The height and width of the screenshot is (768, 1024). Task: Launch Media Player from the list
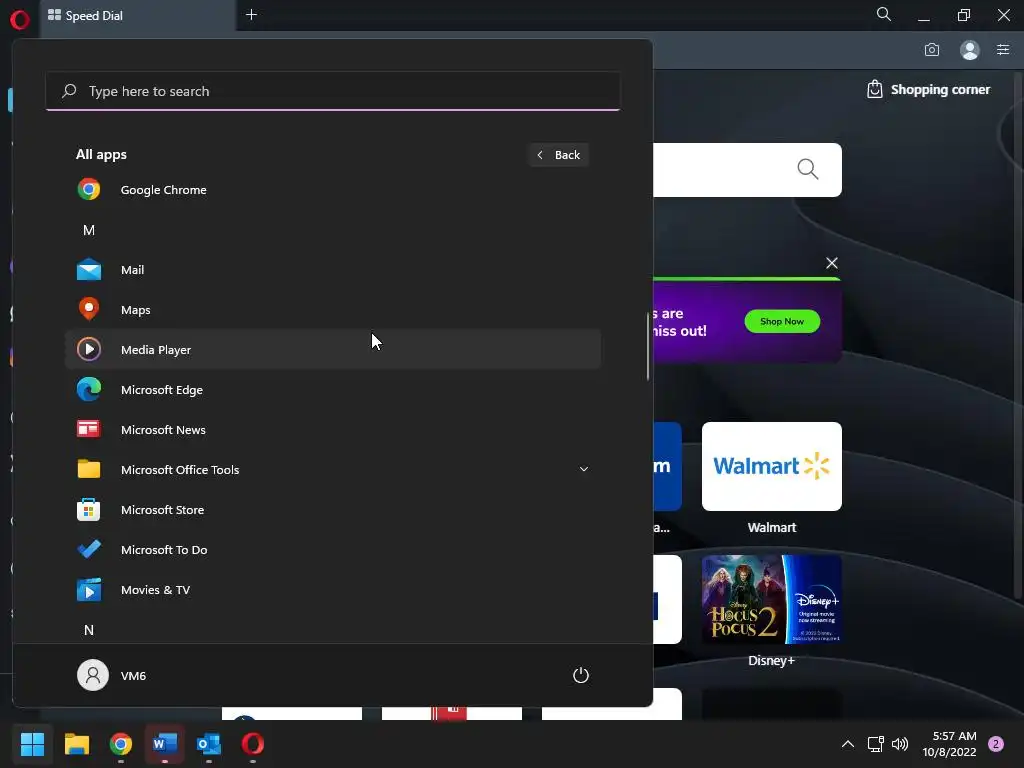332,349
